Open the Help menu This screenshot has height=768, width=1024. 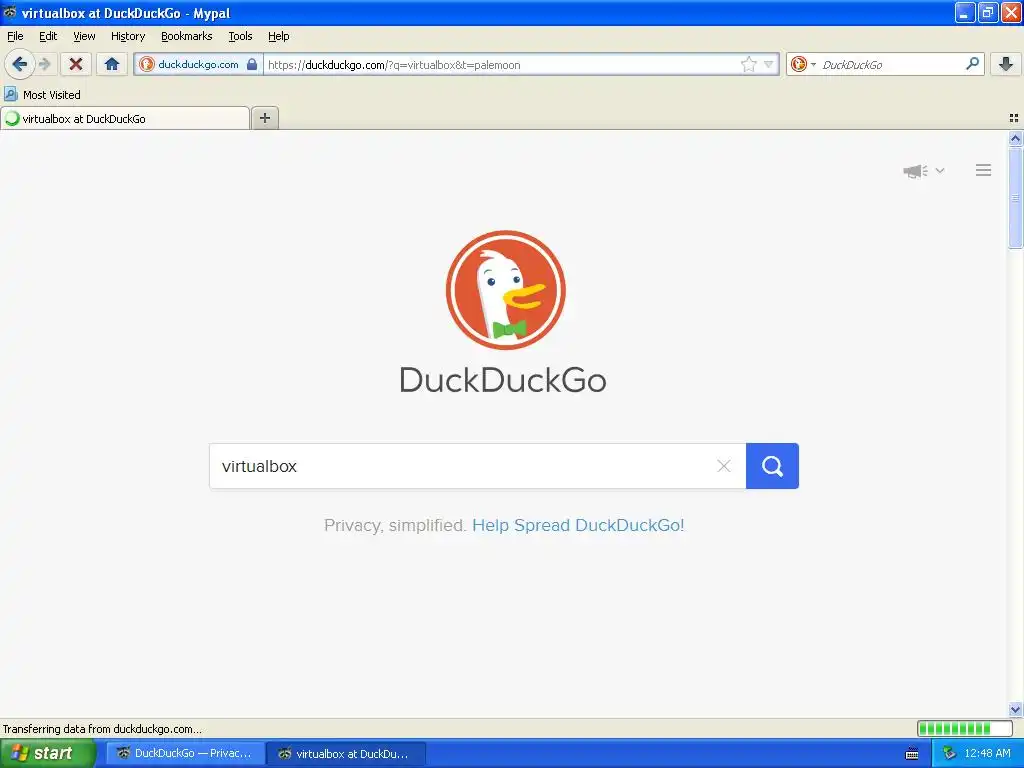point(279,36)
